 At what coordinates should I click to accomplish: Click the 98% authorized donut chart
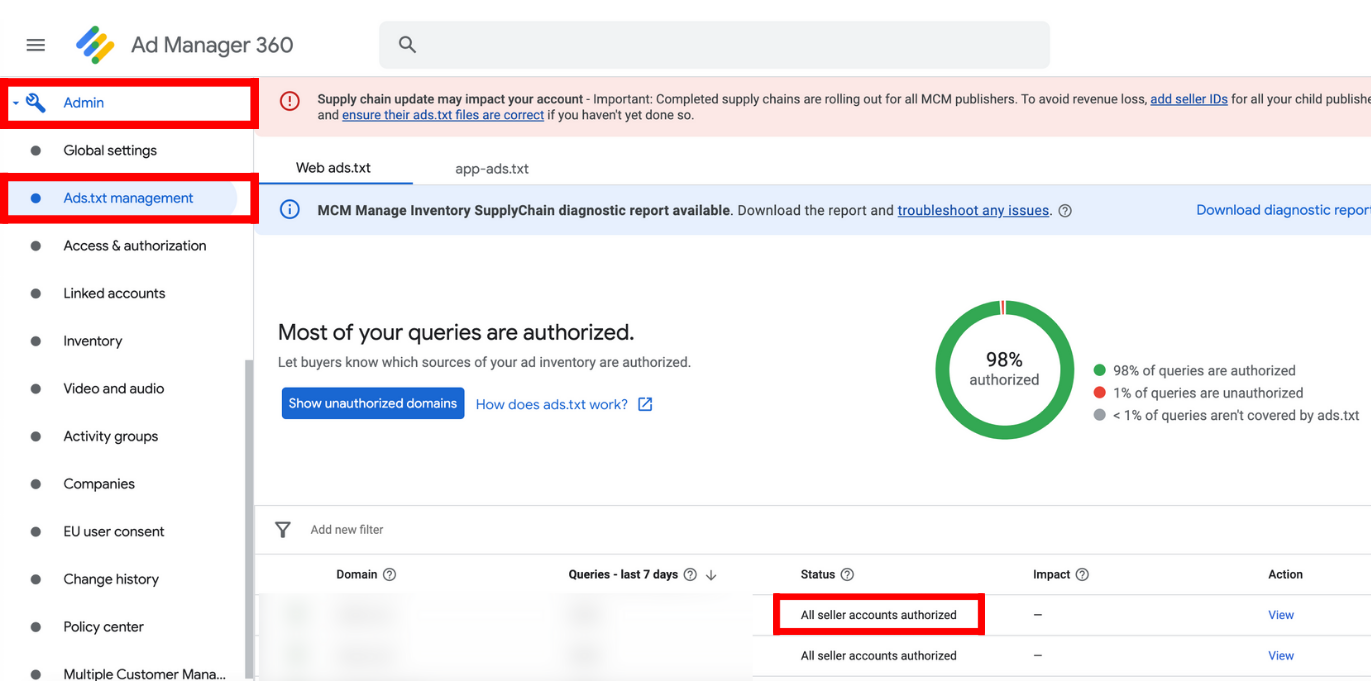[1004, 370]
